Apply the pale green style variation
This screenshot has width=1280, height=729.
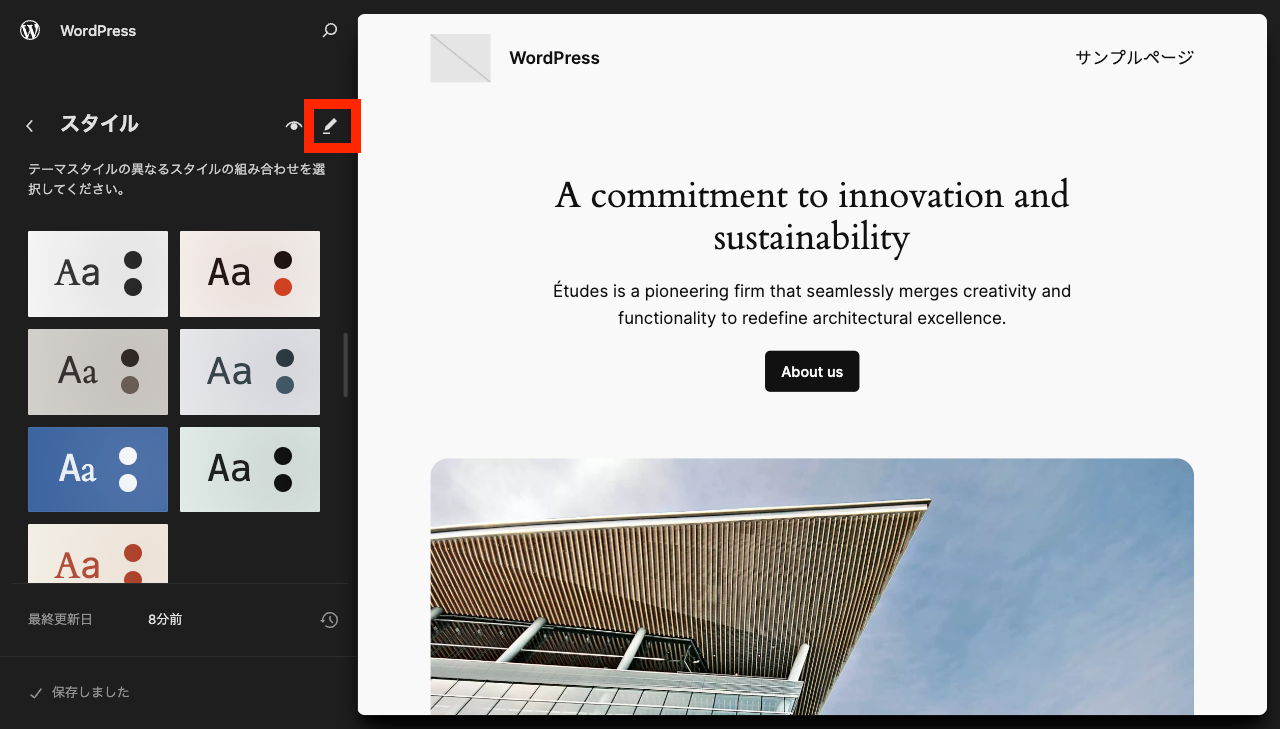pos(250,469)
